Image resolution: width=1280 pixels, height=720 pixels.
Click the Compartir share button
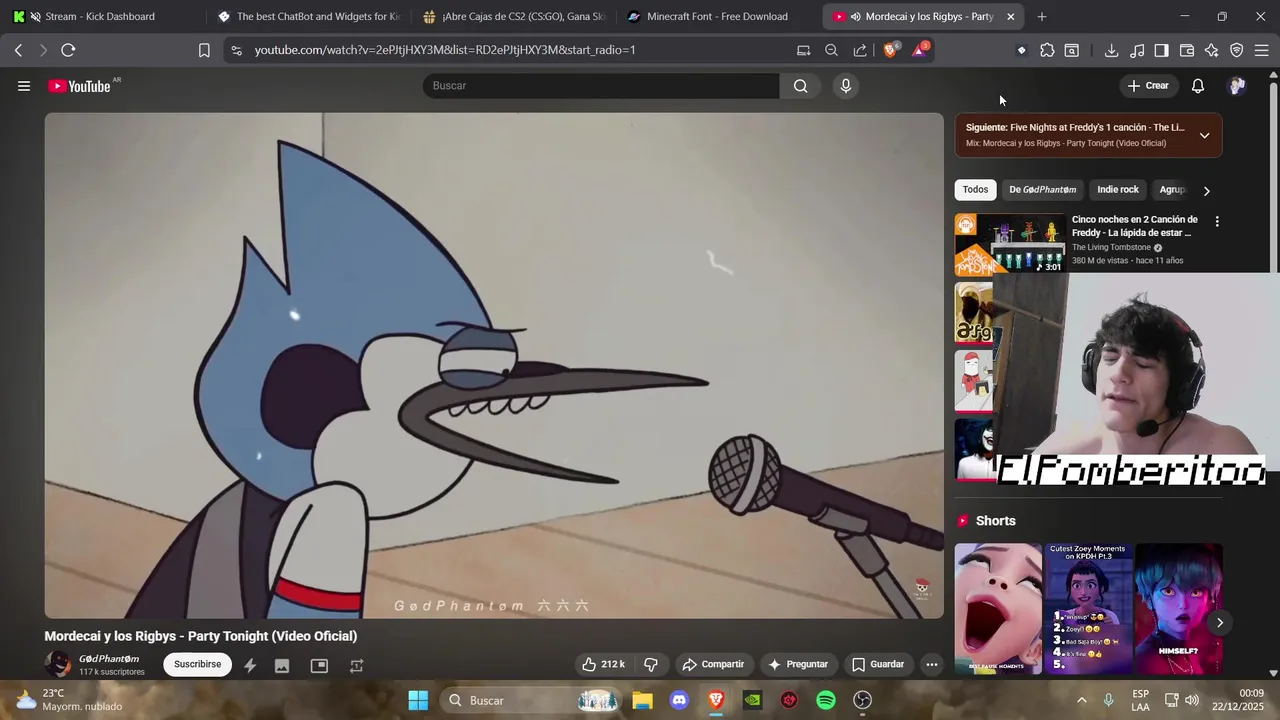(713, 664)
